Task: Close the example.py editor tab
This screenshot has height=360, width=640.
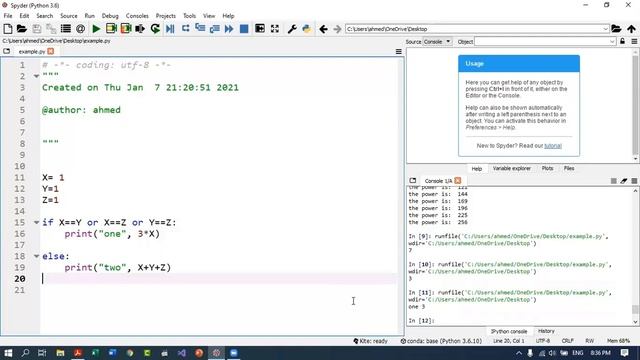Action: click(51, 51)
